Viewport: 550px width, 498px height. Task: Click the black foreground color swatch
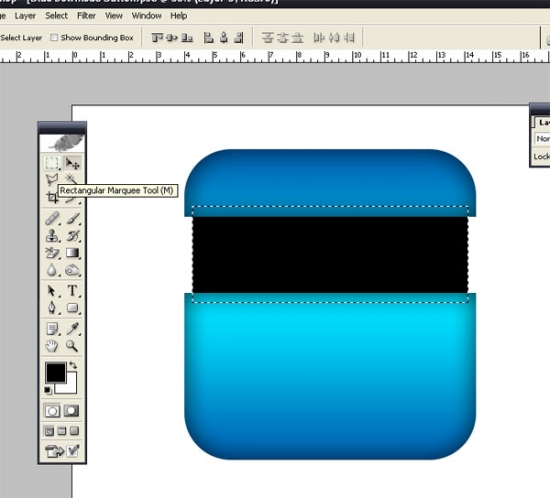pyautogui.click(x=55, y=372)
